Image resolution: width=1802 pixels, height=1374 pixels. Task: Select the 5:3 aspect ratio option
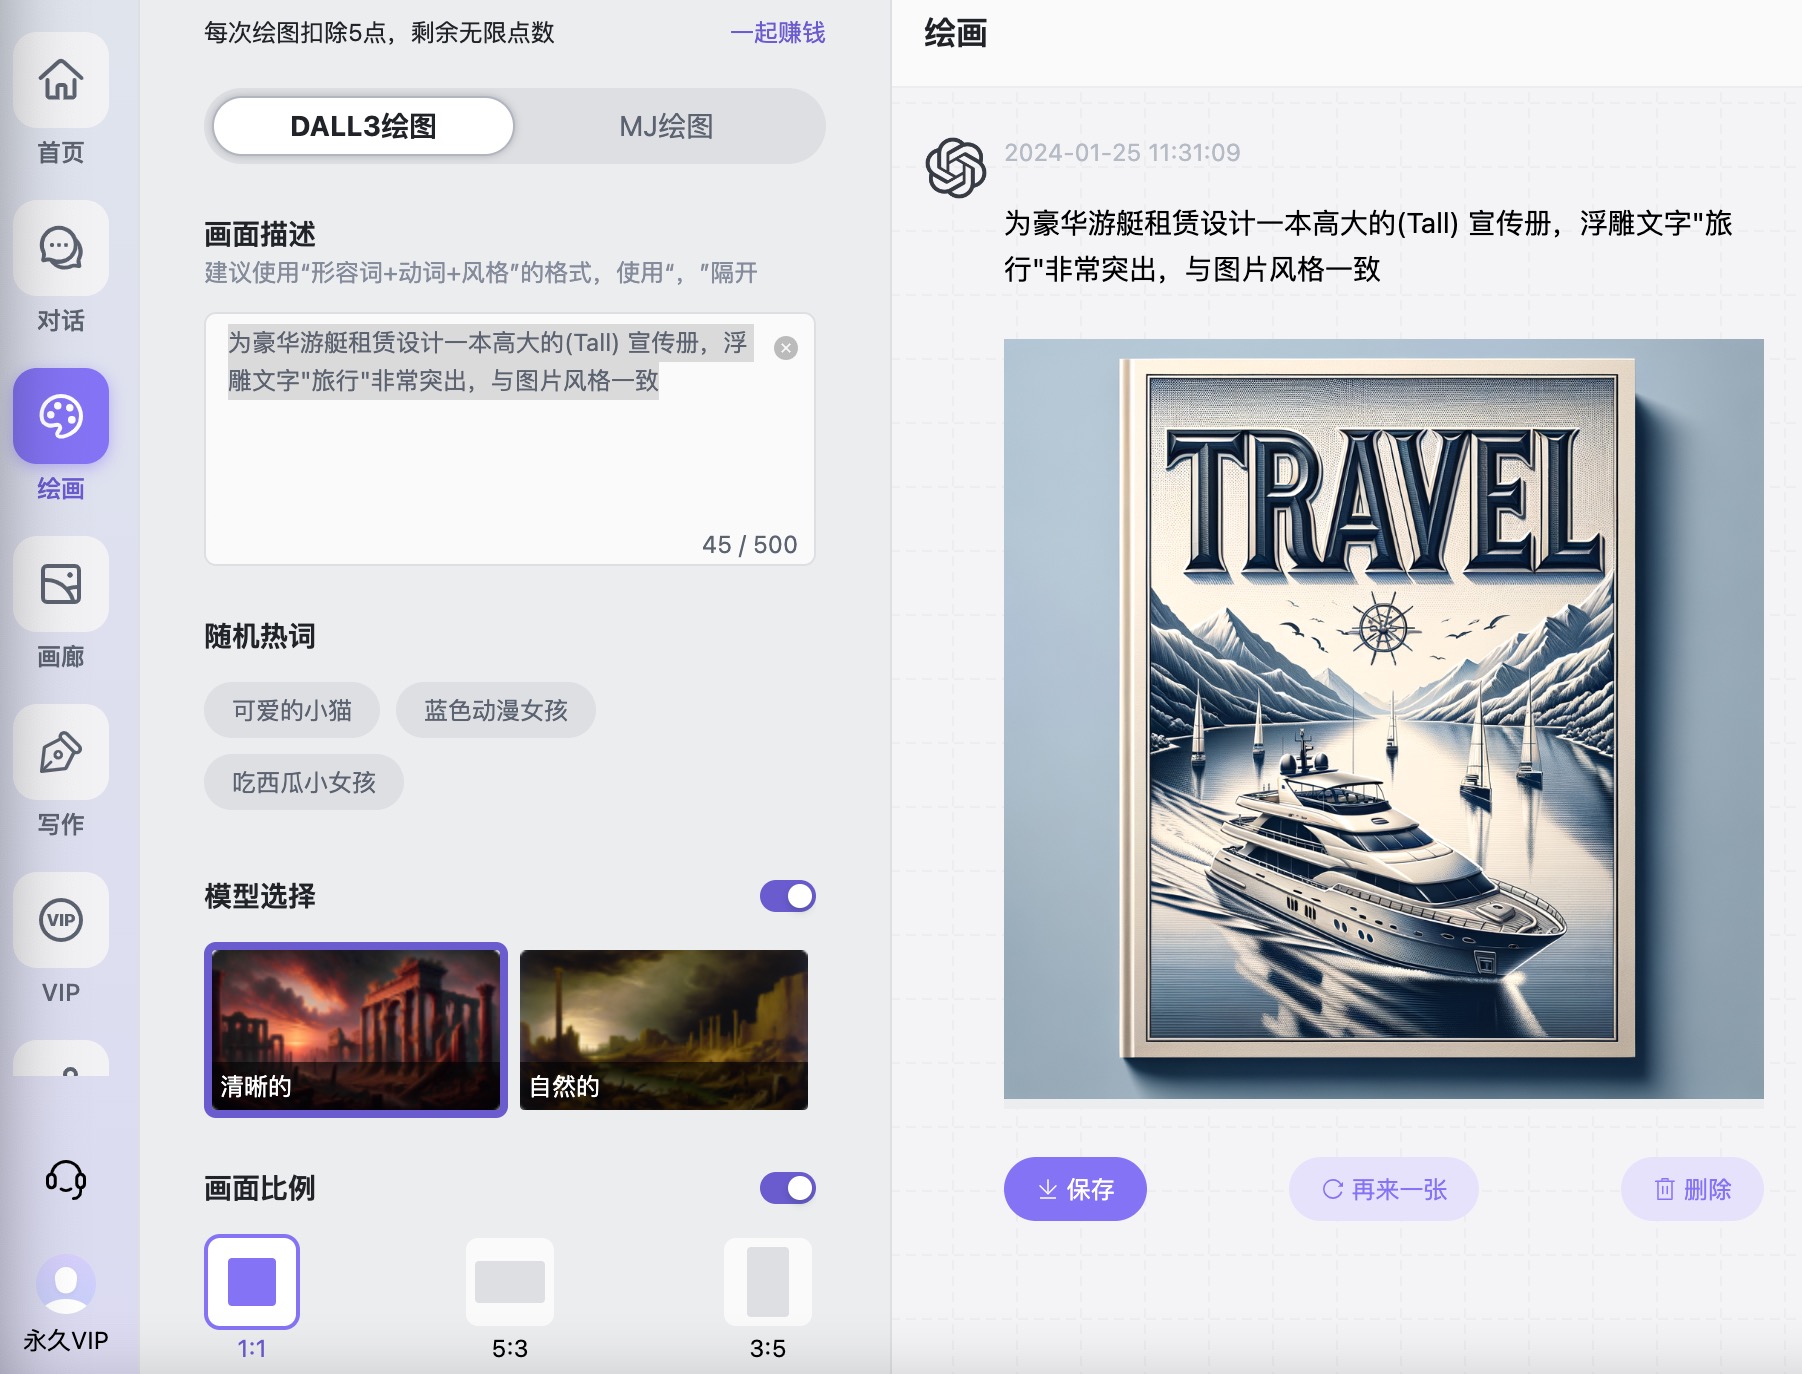[x=510, y=1282]
